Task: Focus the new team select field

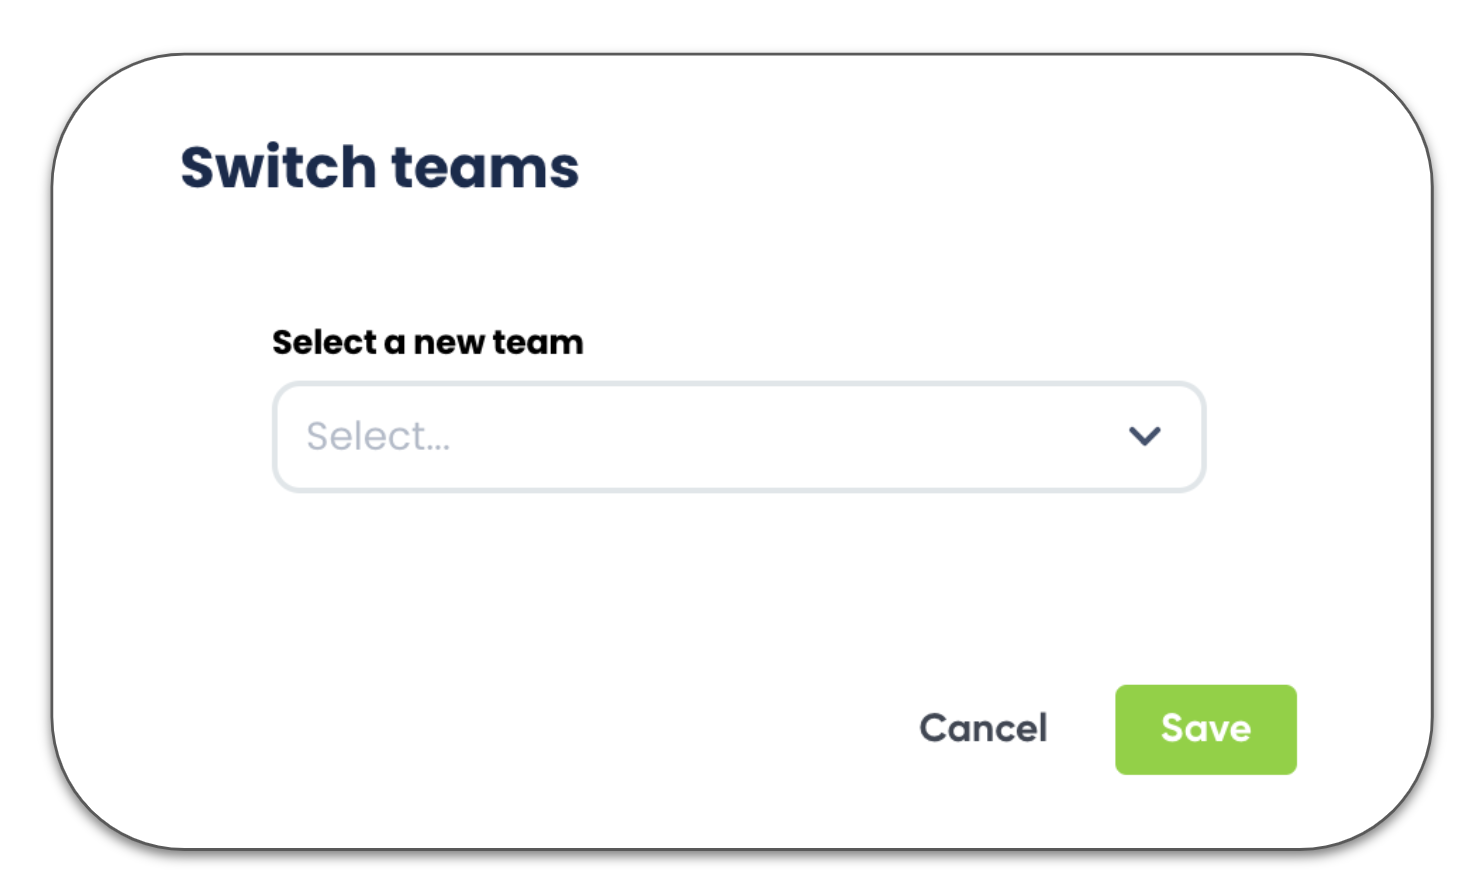Action: (738, 437)
